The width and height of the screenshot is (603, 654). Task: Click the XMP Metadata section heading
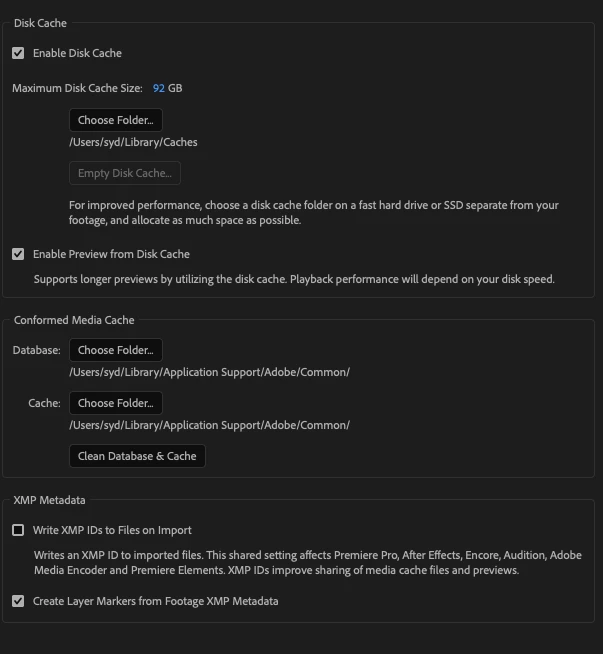pos(49,500)
